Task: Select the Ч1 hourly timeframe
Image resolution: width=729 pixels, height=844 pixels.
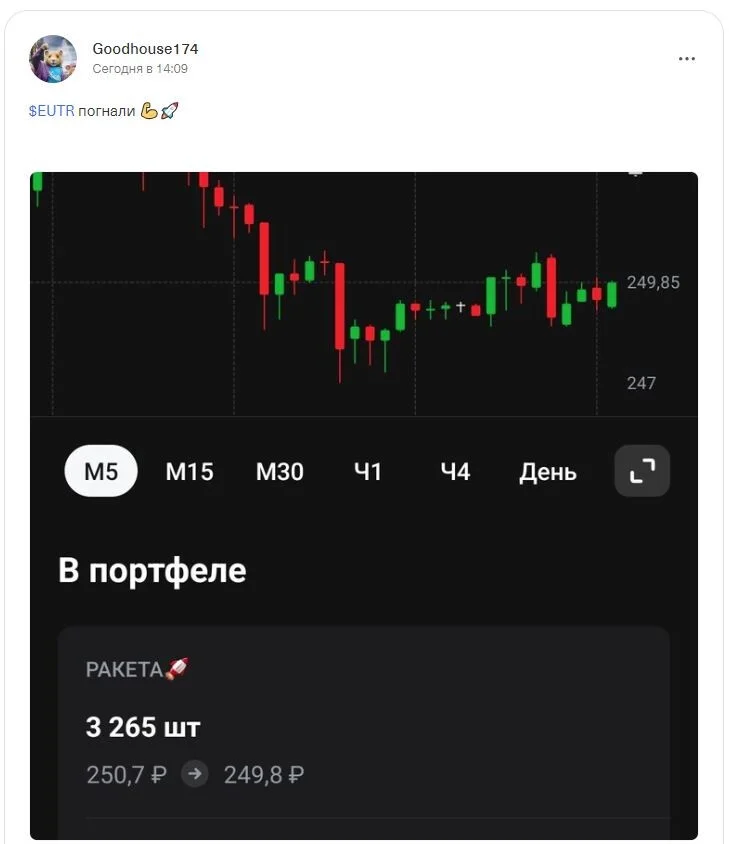Action: coord(368,472)
